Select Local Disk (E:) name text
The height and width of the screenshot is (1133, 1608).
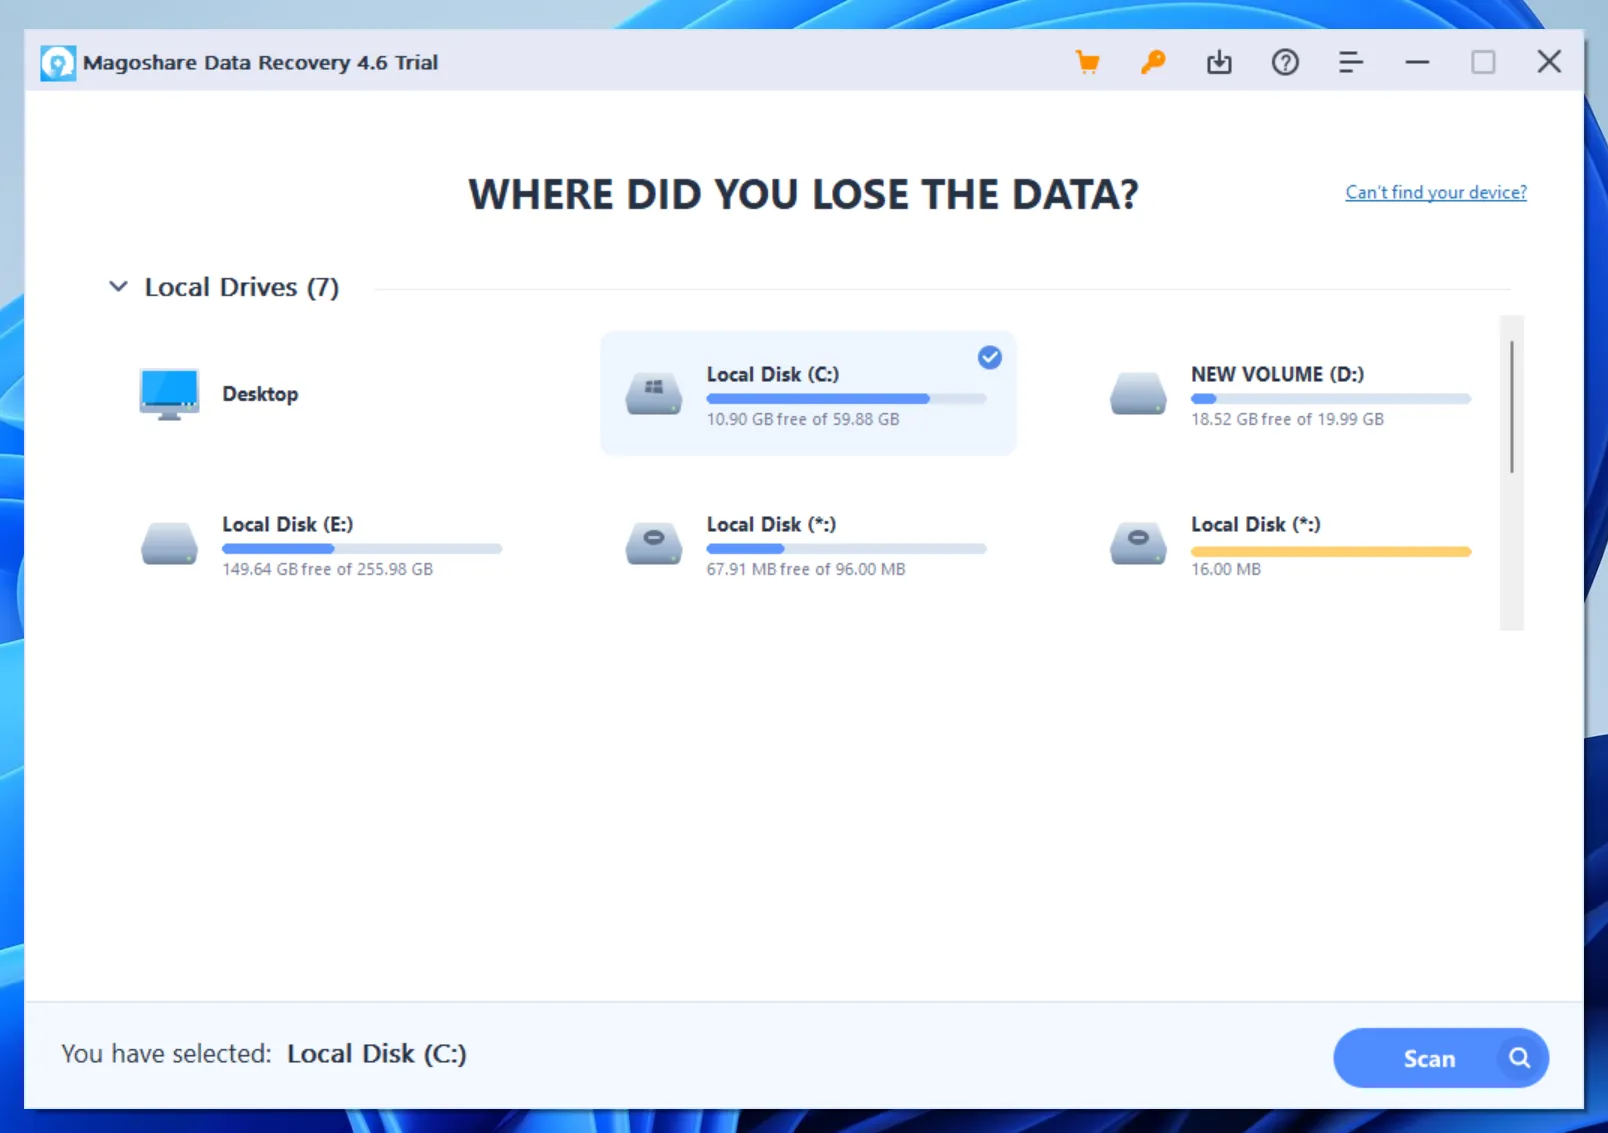tap(287, 524)
